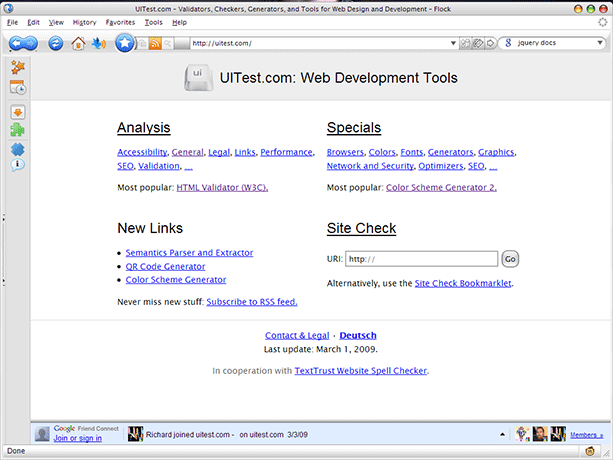Open the search engine selector dropdown
613x460 pixels.
(511, 43)
